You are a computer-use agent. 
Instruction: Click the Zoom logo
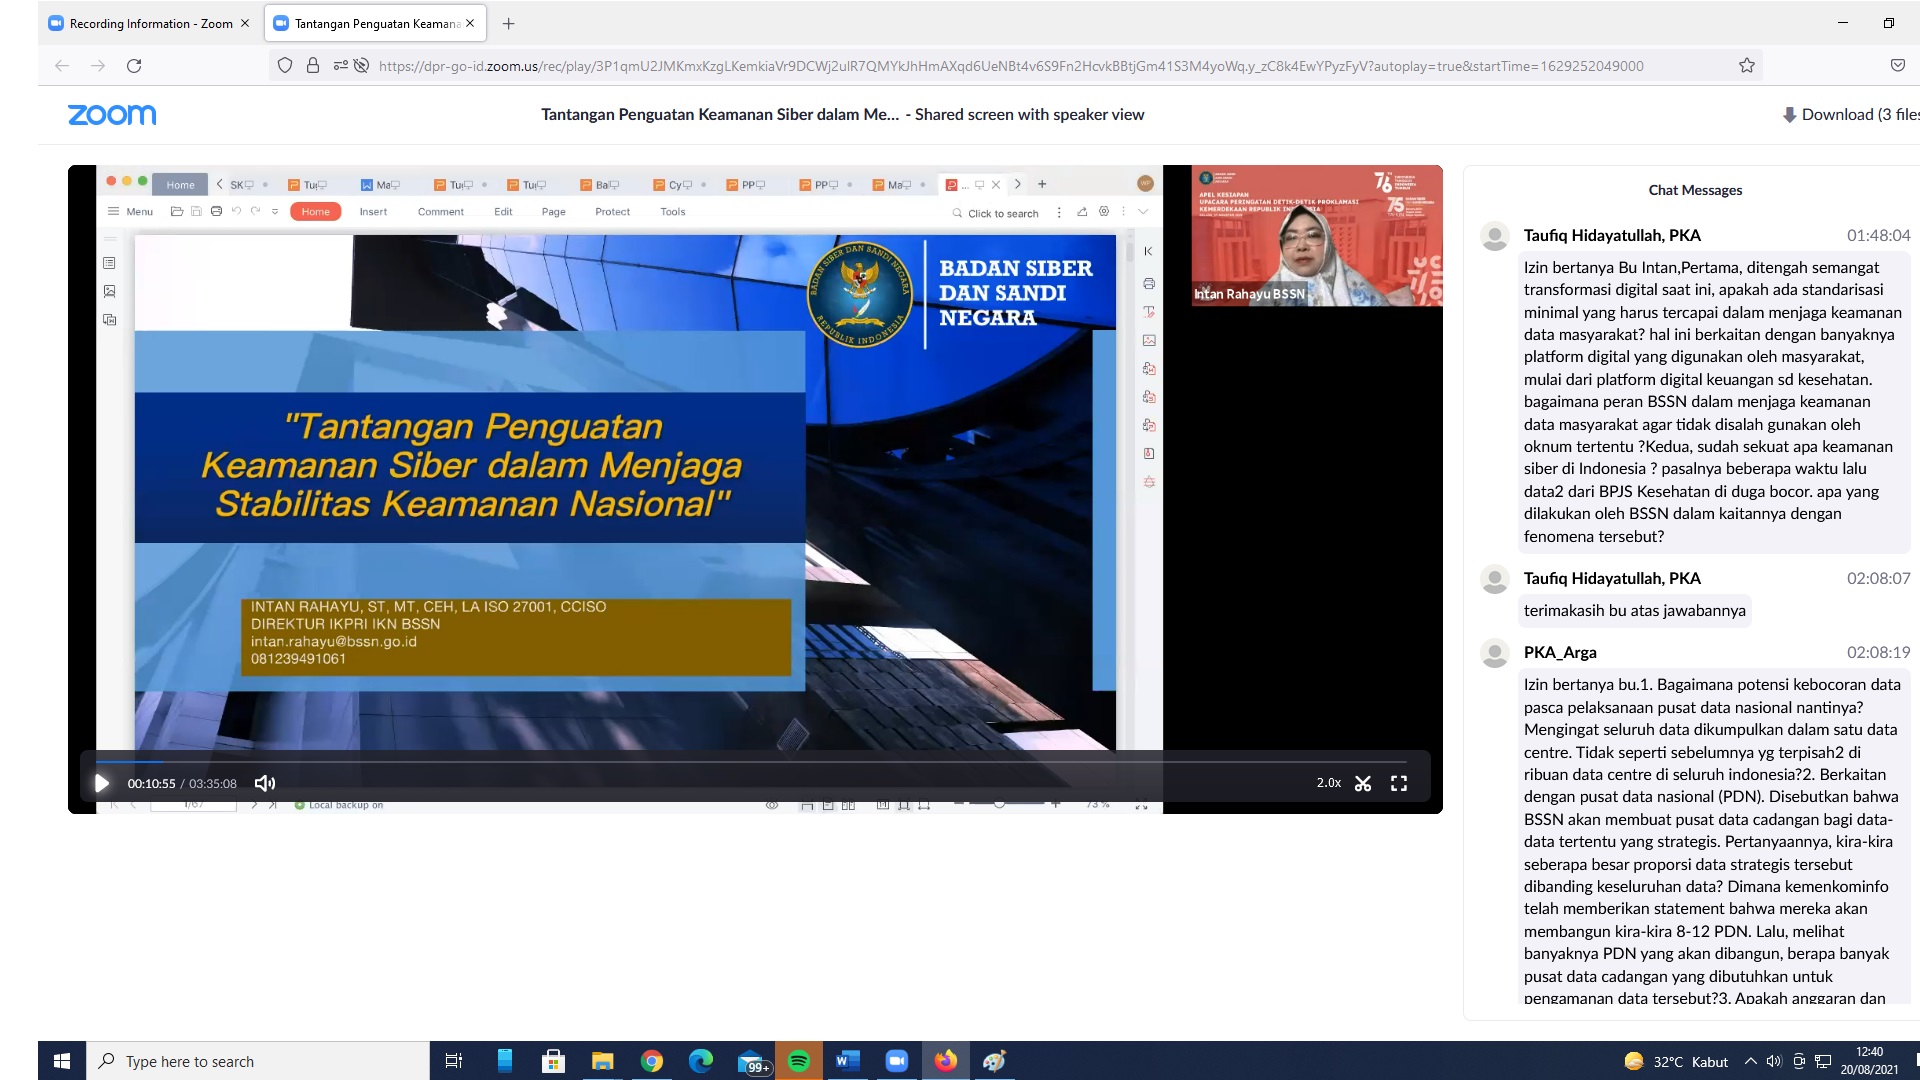(112, 115)
